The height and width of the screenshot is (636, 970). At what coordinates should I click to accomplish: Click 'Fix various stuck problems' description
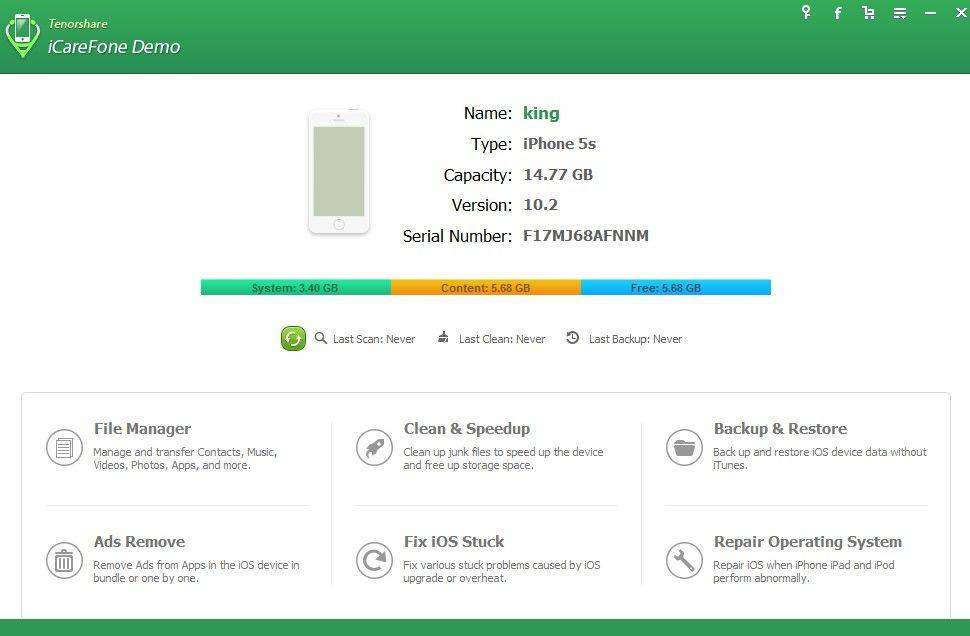point(502,572)
